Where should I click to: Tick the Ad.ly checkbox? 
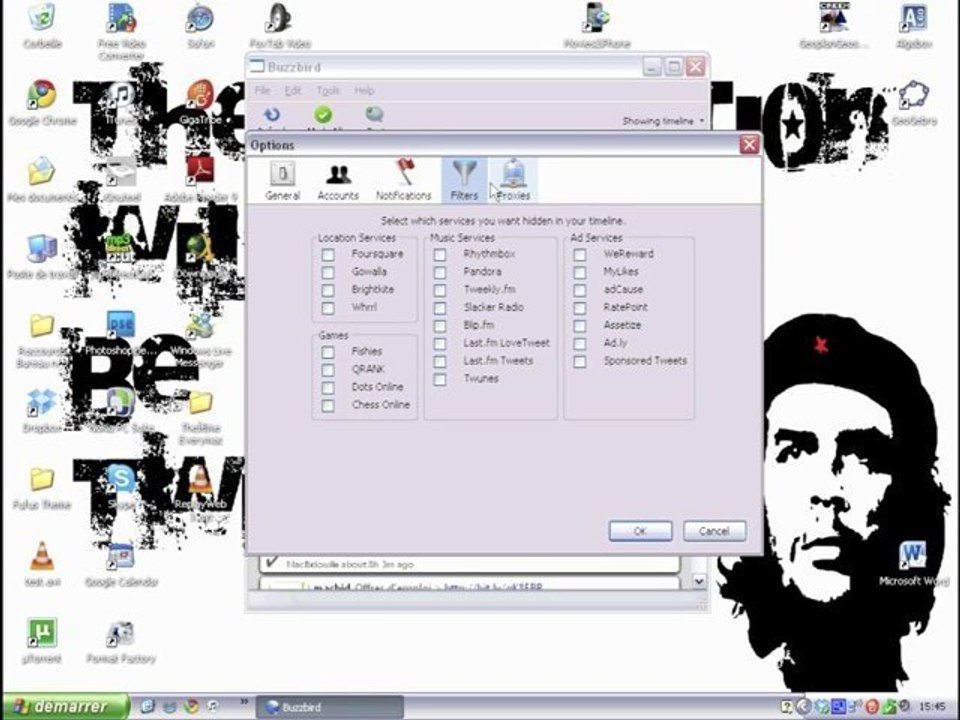pyautogui.click(x=579, y=343)
